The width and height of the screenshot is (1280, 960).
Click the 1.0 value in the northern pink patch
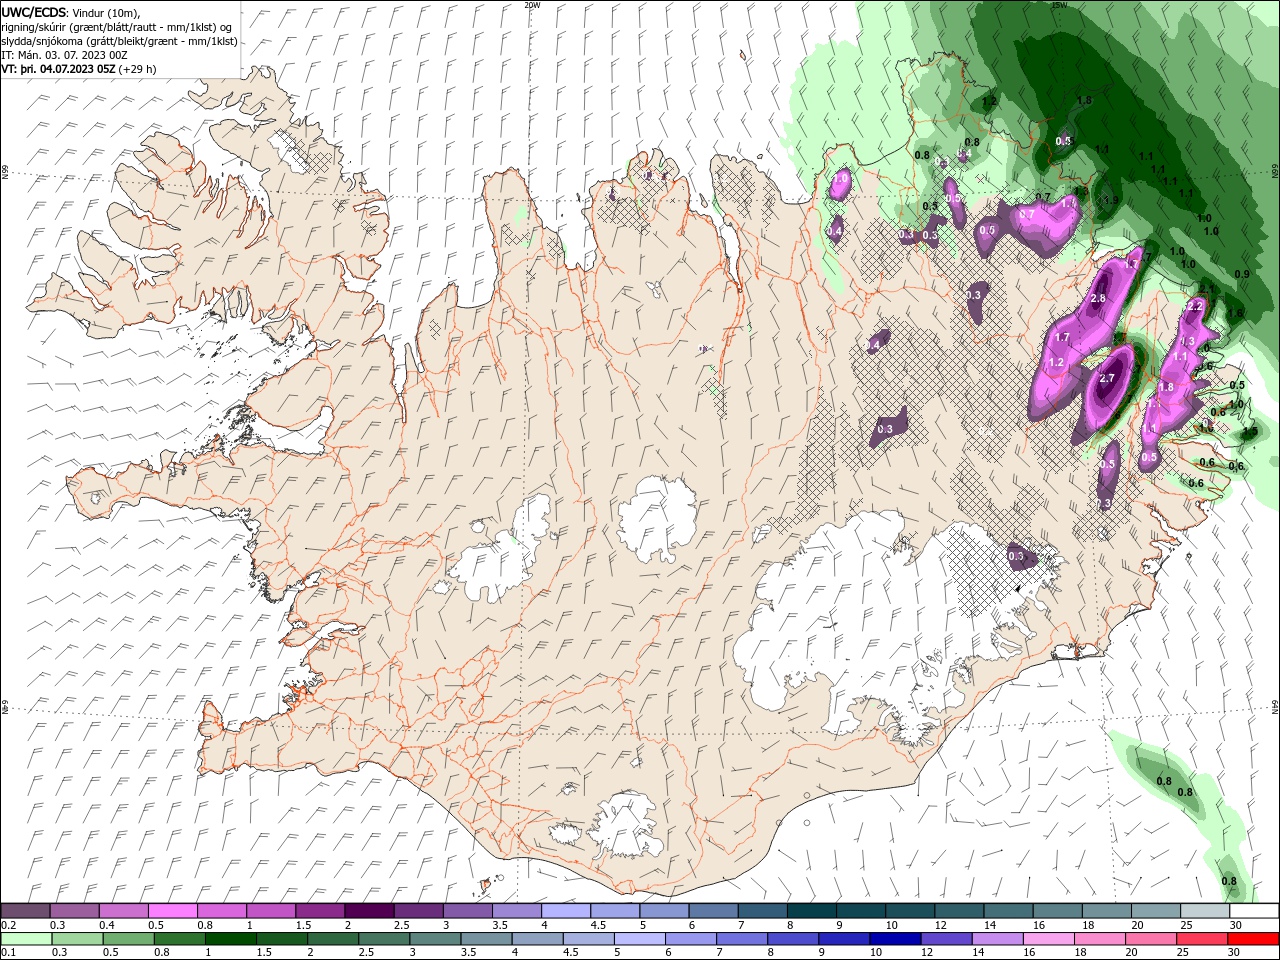click(x=842, y=178)
